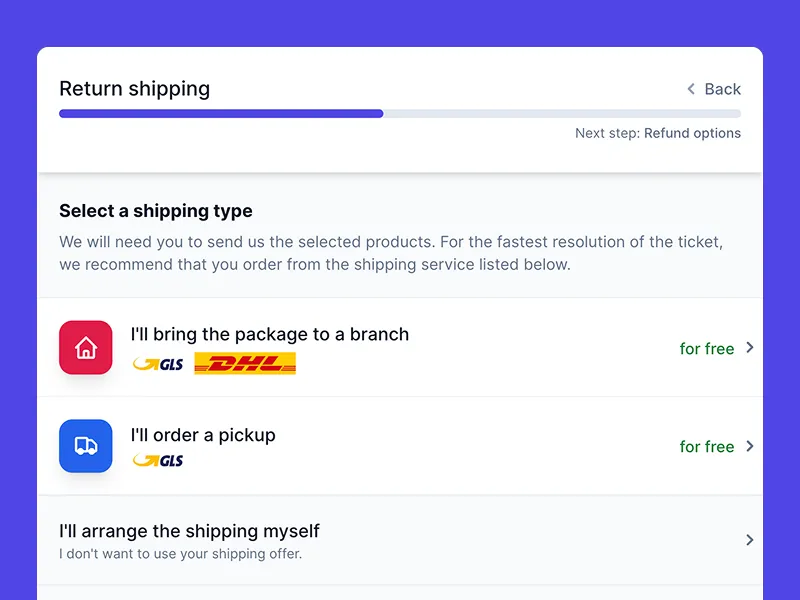Expand the pickup option via right chevron

point(749,446)
